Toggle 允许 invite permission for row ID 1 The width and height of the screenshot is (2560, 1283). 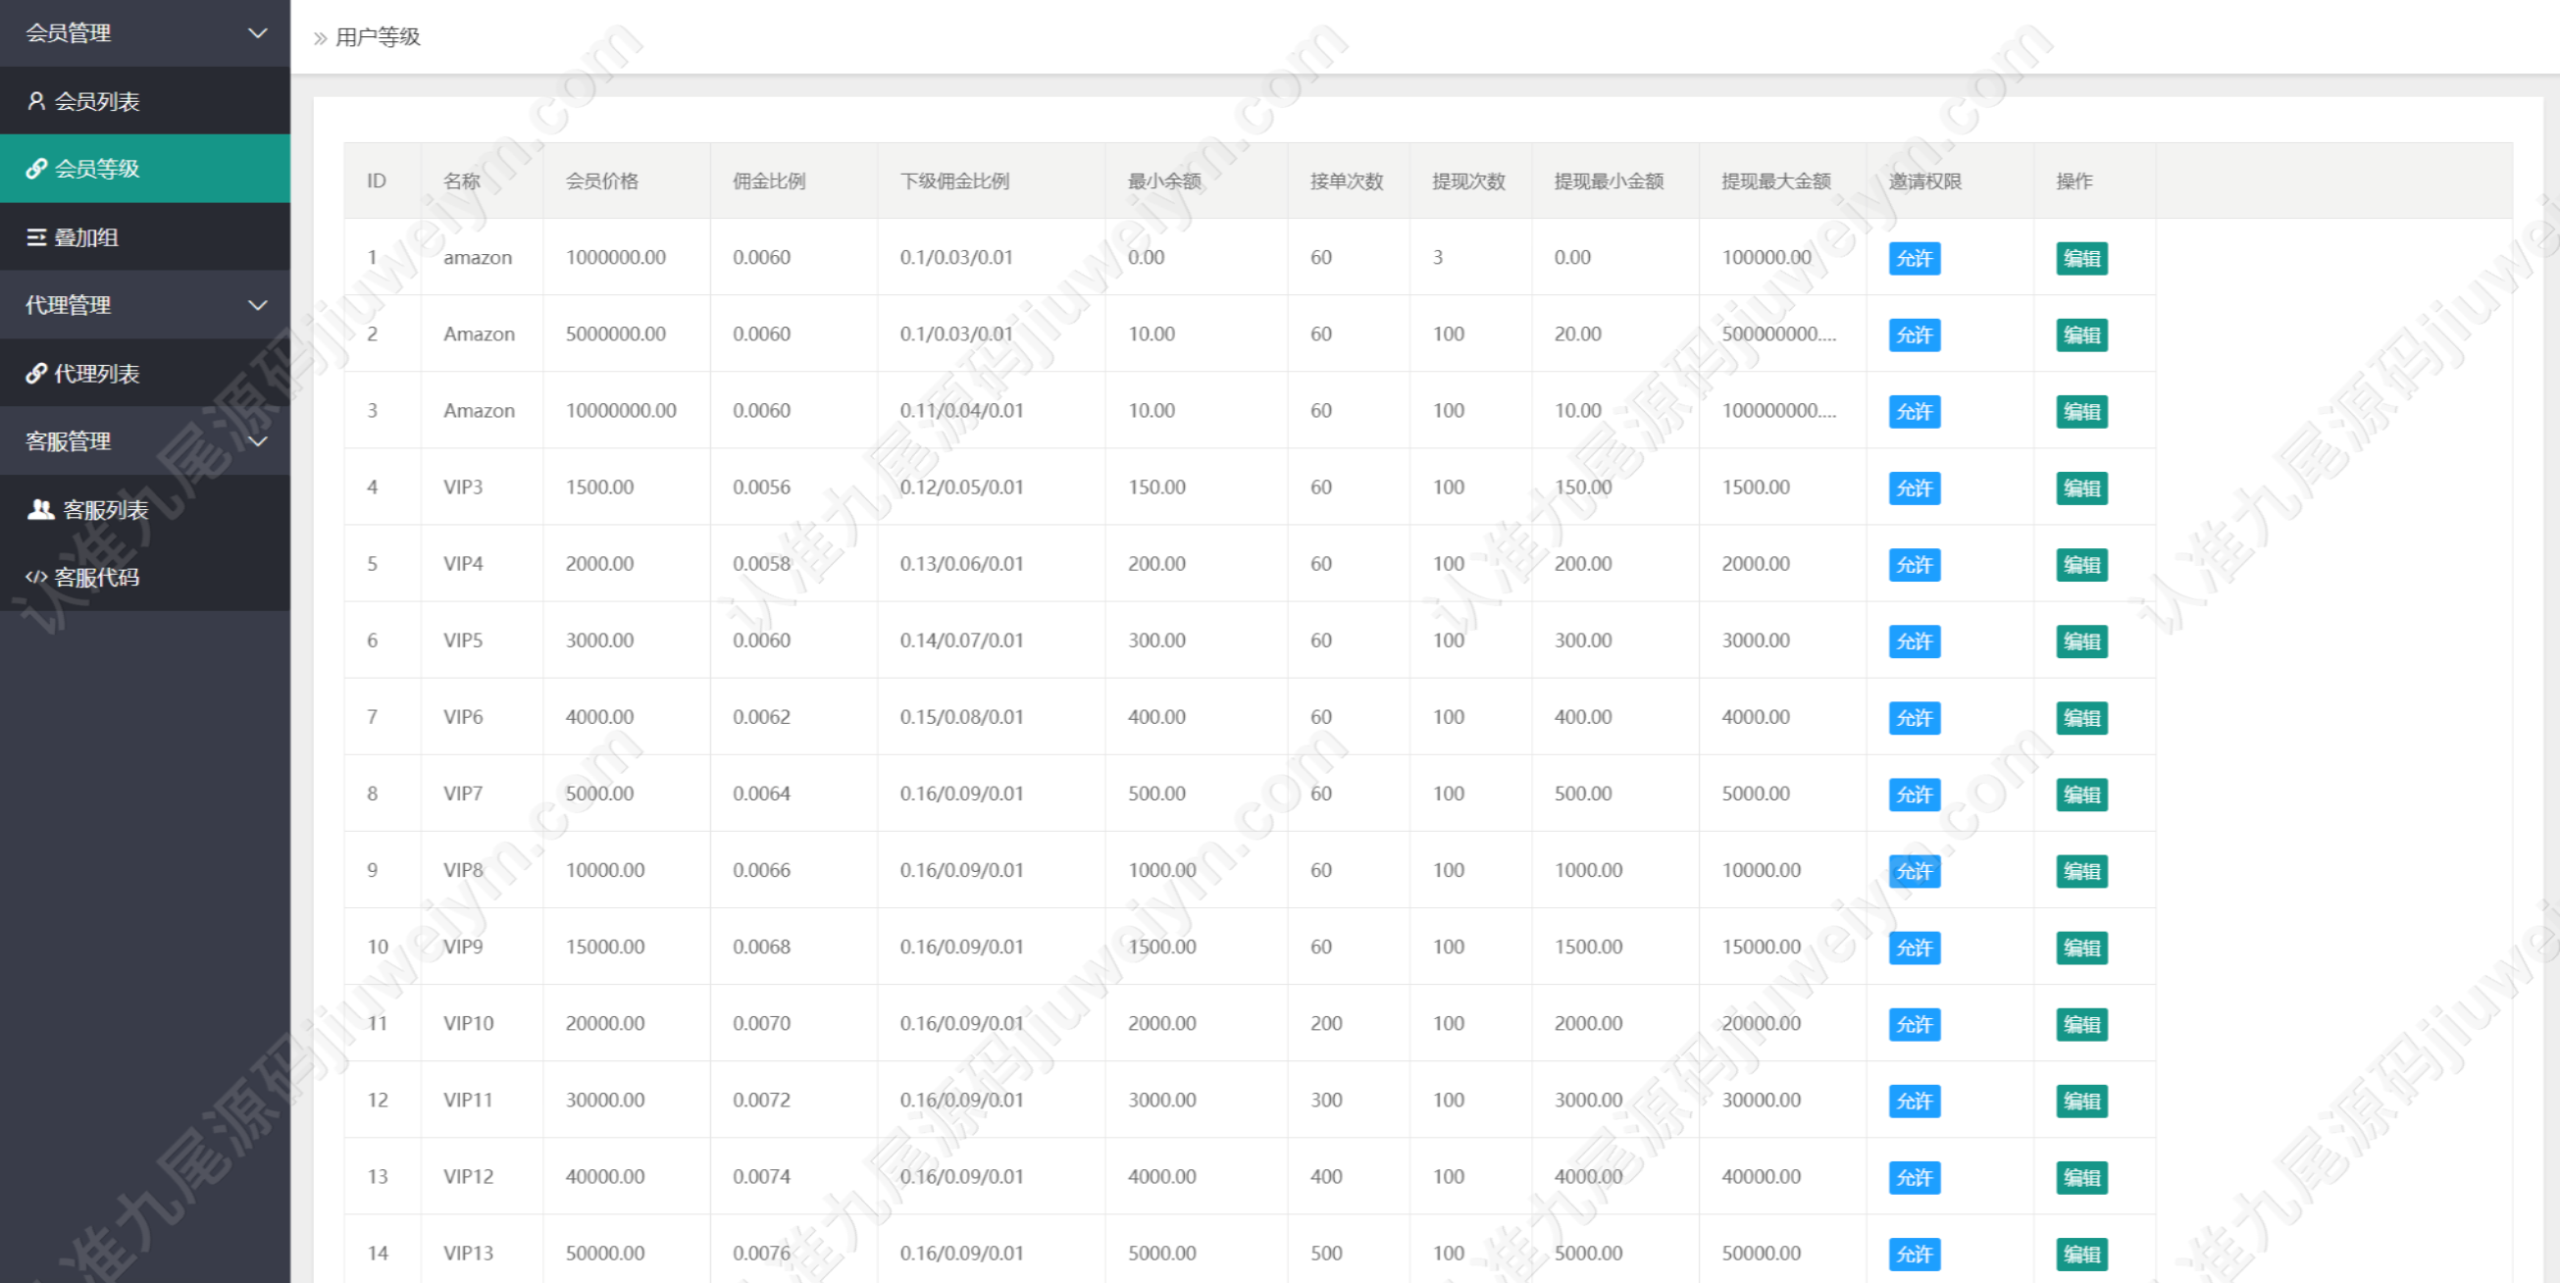(1914, 258)
